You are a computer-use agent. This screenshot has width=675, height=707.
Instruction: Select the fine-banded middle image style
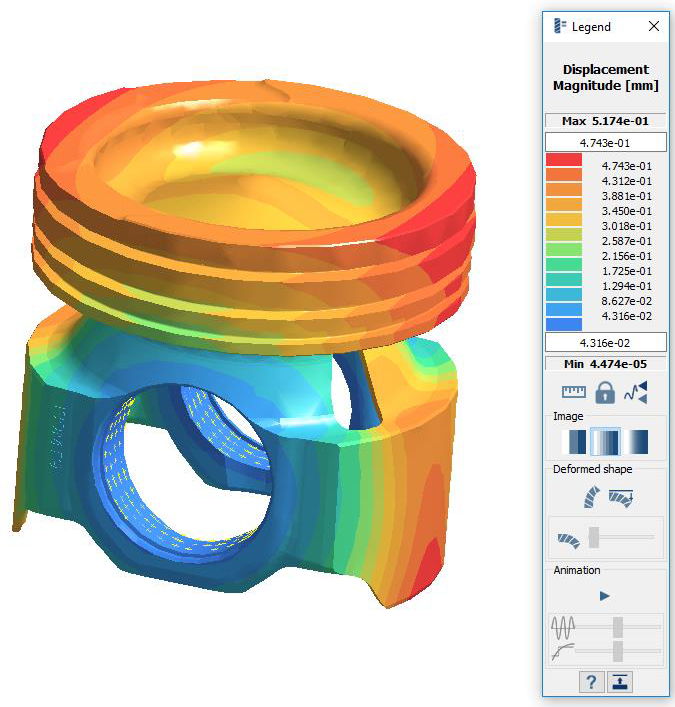coord(605,441)
